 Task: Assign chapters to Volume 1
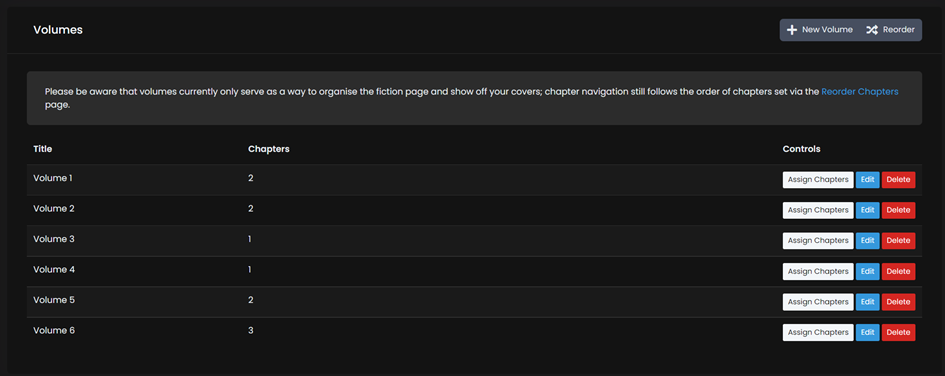click(818, 180)
